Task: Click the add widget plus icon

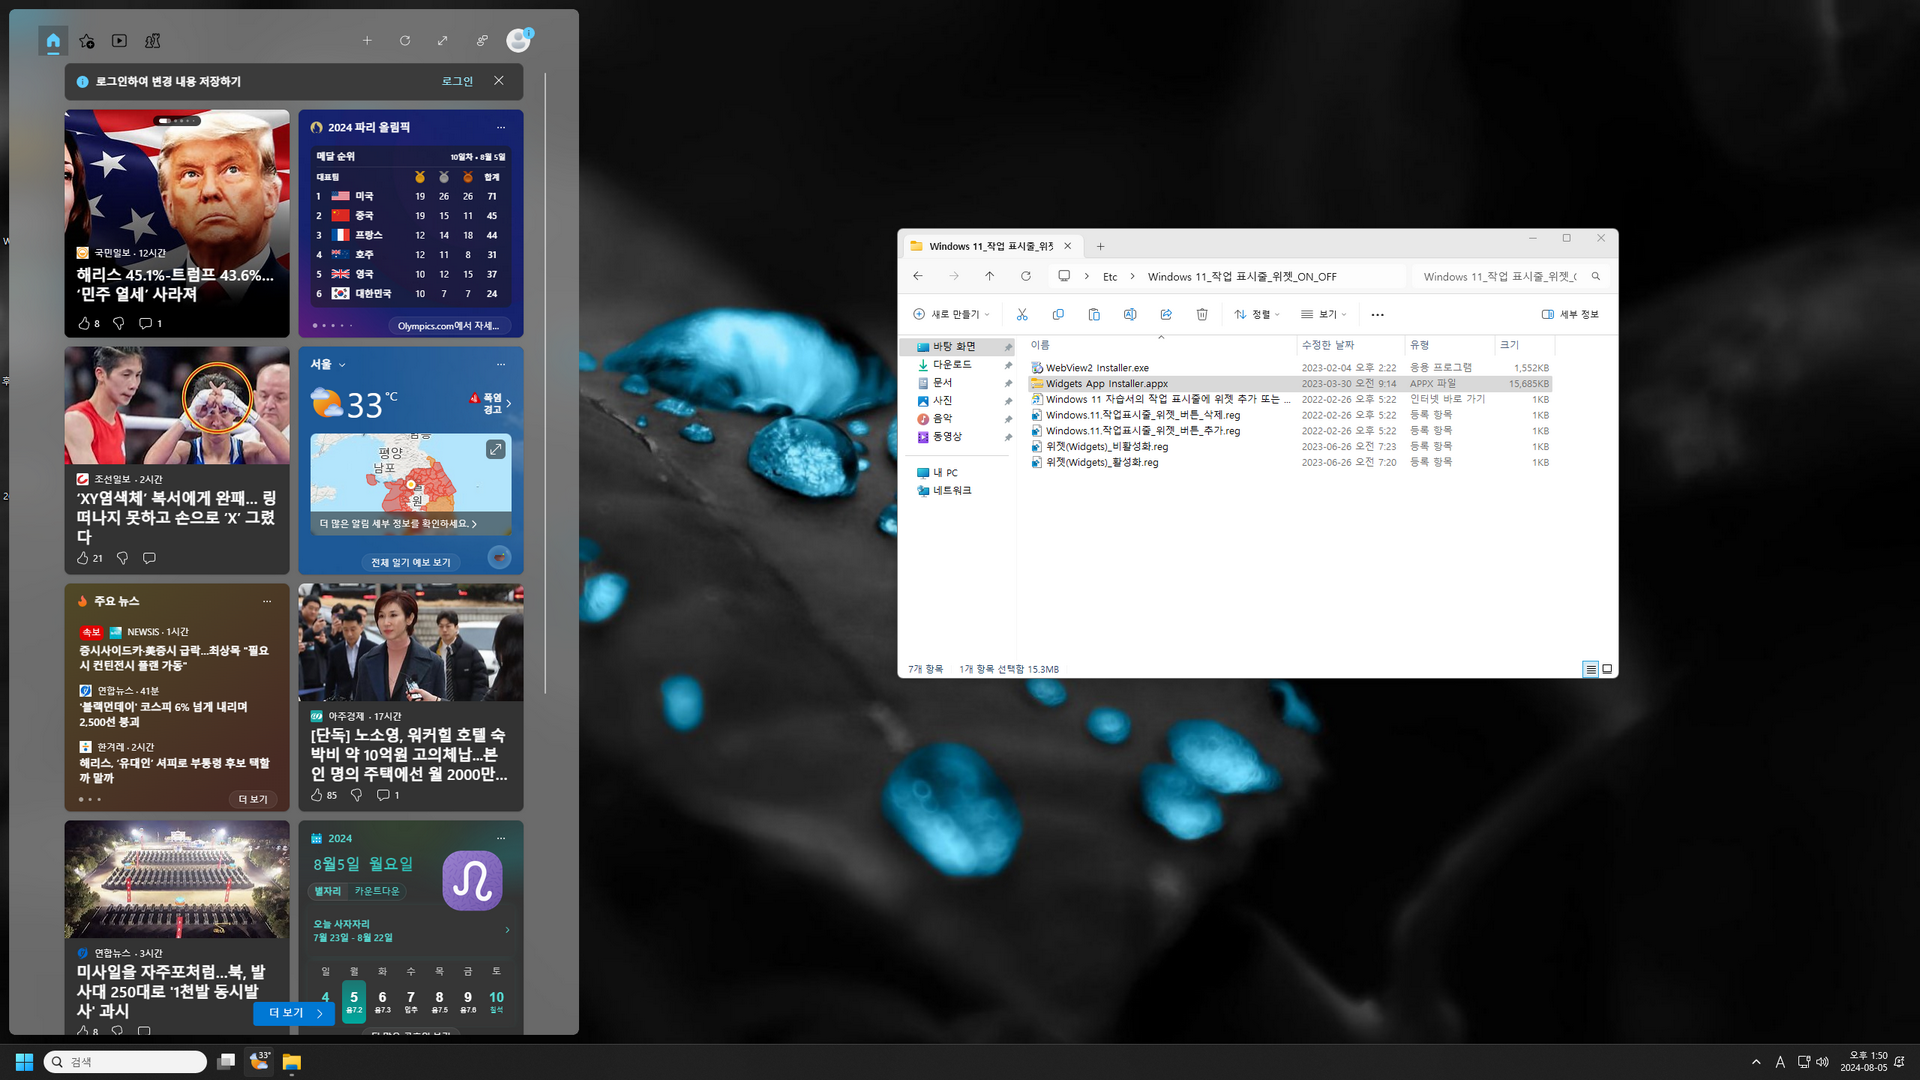Action: pyautogui.click(x=367, y=41)
